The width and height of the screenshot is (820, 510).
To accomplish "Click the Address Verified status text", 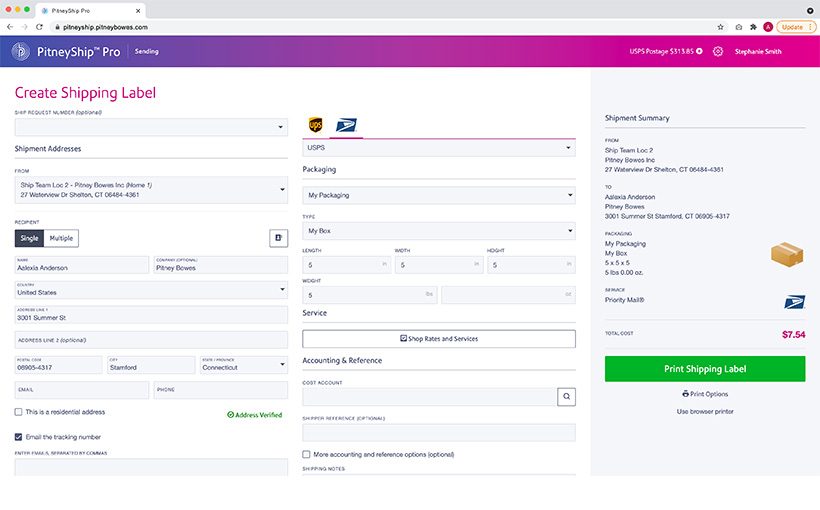I will (x=255, y=415).
